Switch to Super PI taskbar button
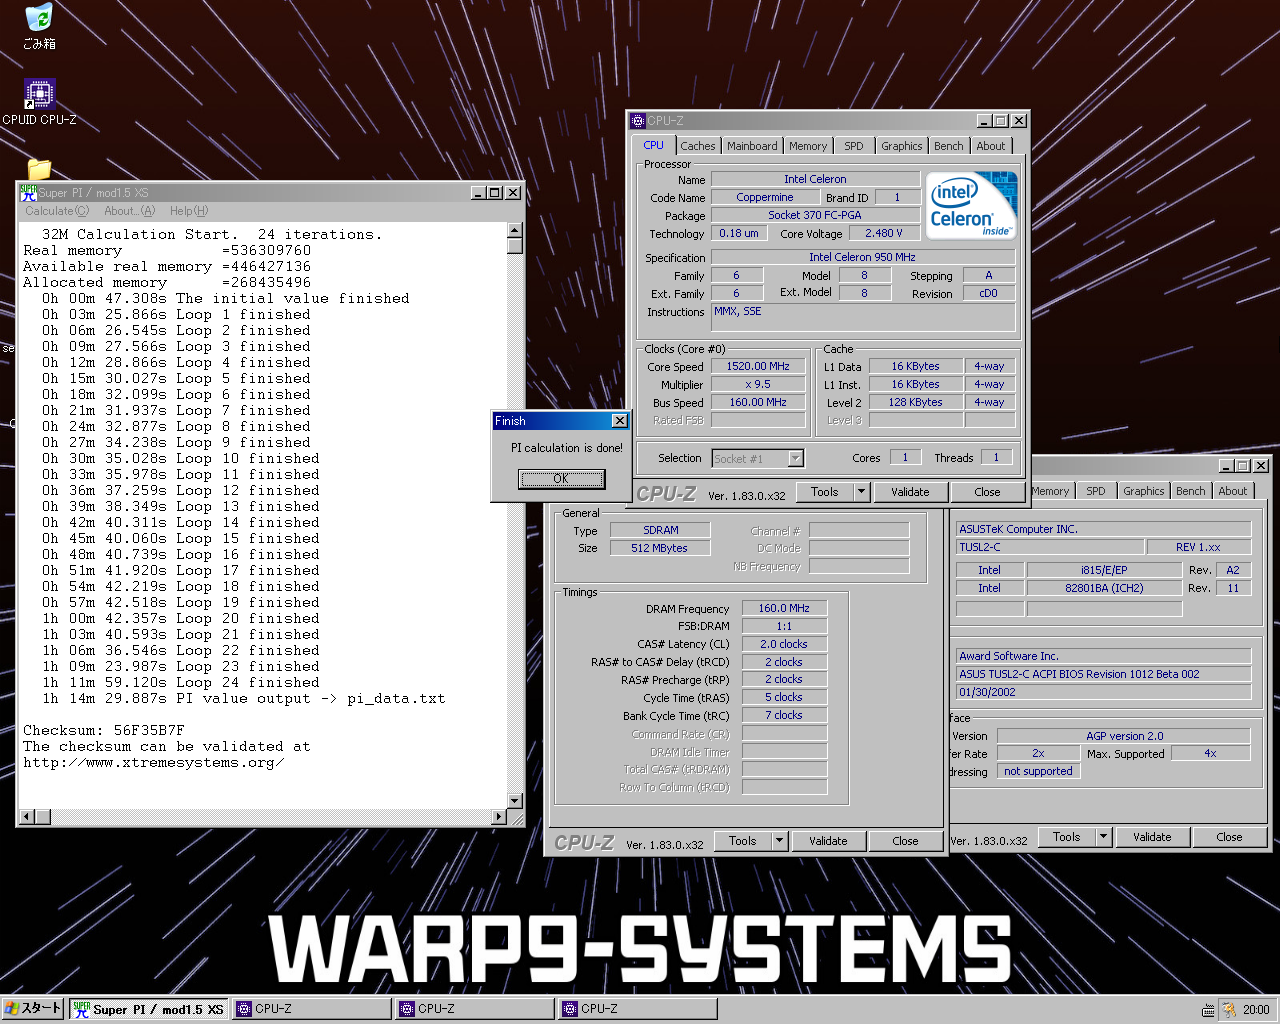This screenshot has width=1280, height=1024. [x=149, y=1009]
